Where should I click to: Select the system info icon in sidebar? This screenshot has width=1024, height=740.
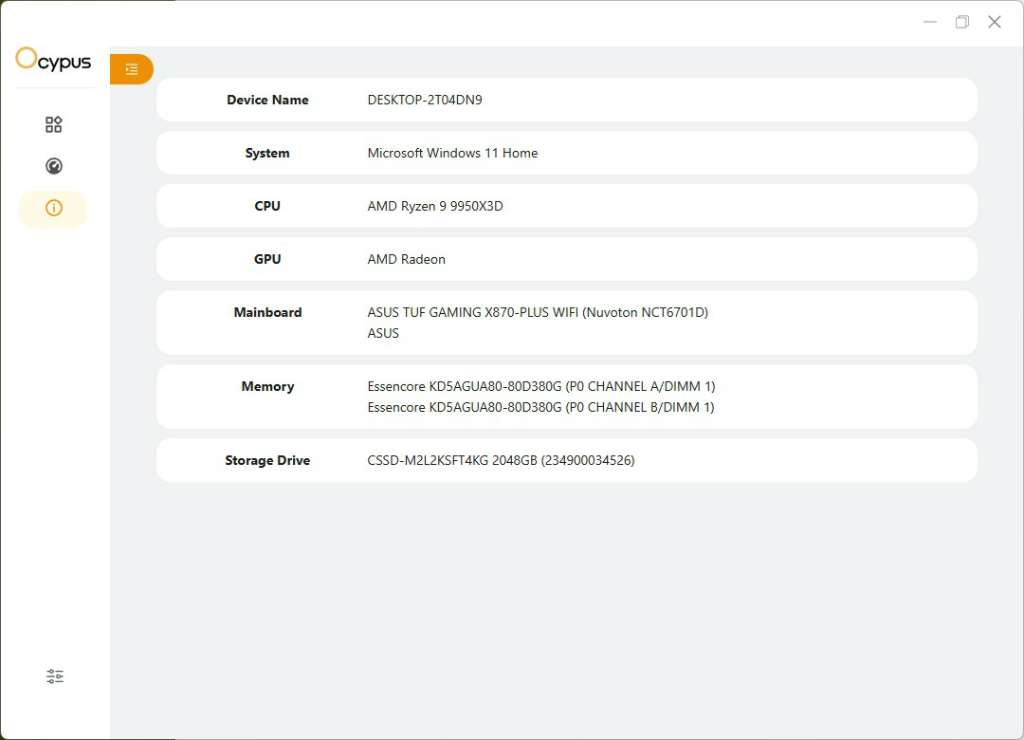pos(54,208)
